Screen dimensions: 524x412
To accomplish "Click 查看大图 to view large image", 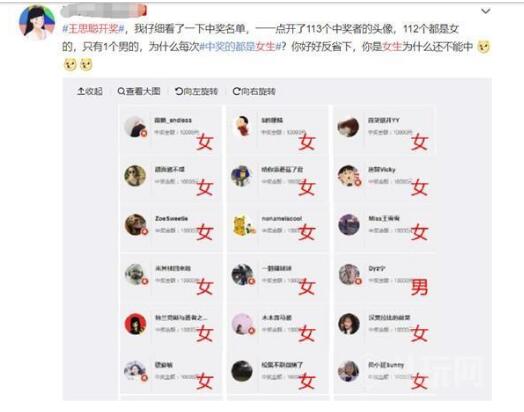I will pos(139,91).
